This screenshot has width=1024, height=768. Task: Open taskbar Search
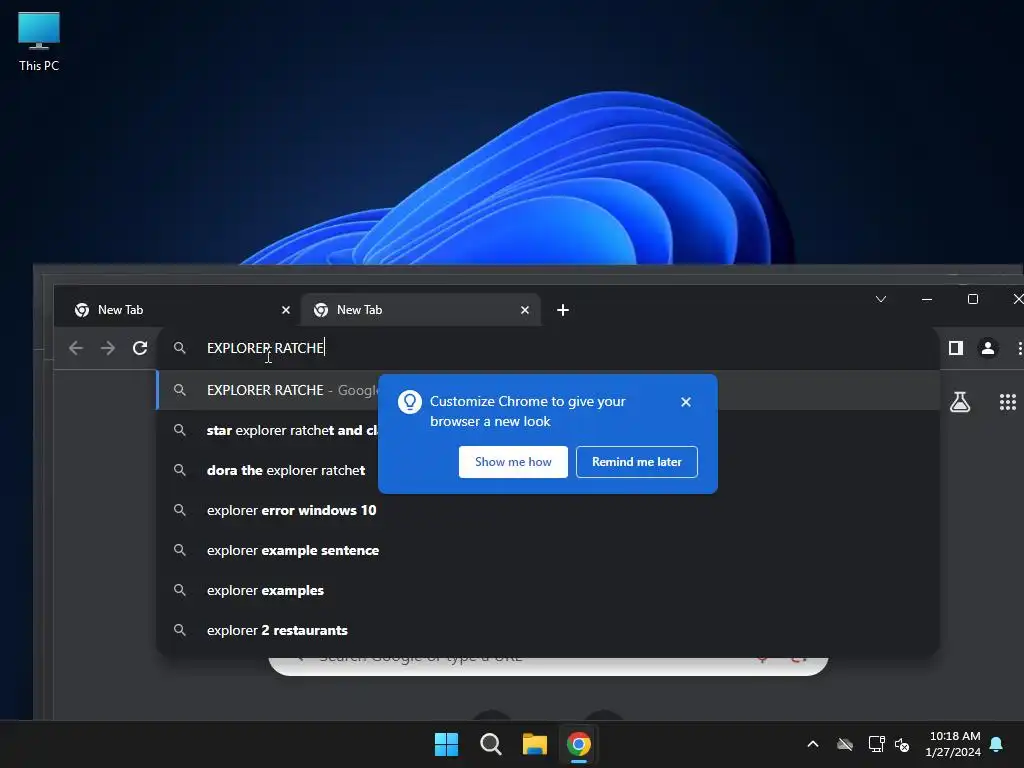click(490, 744)
